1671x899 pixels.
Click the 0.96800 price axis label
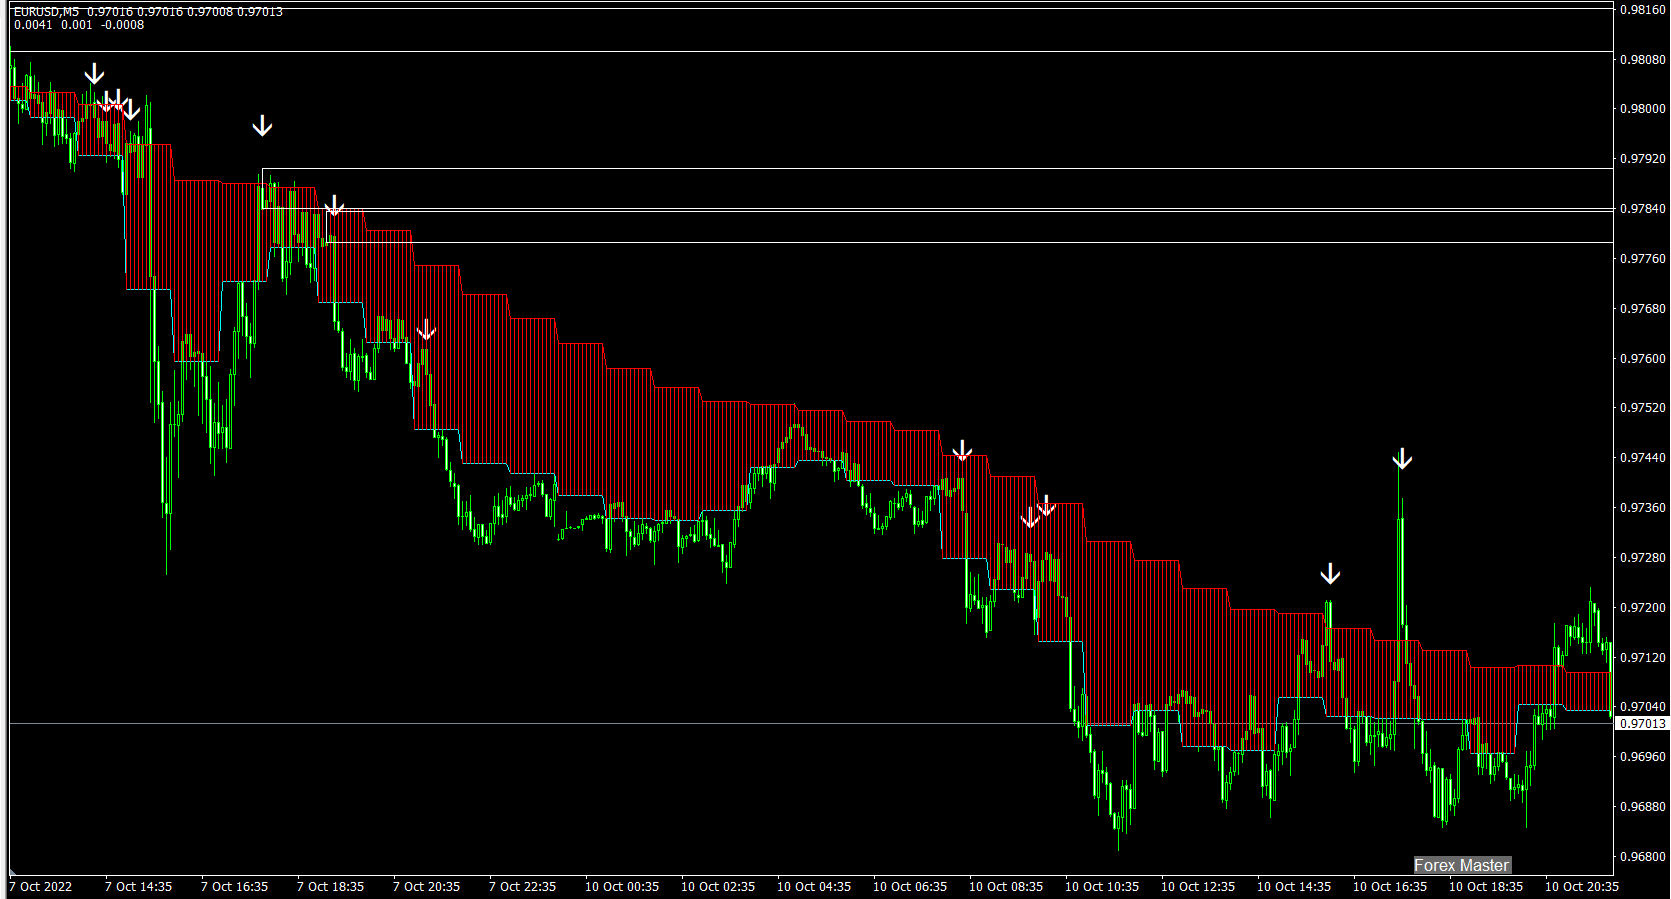[1642, 857]
